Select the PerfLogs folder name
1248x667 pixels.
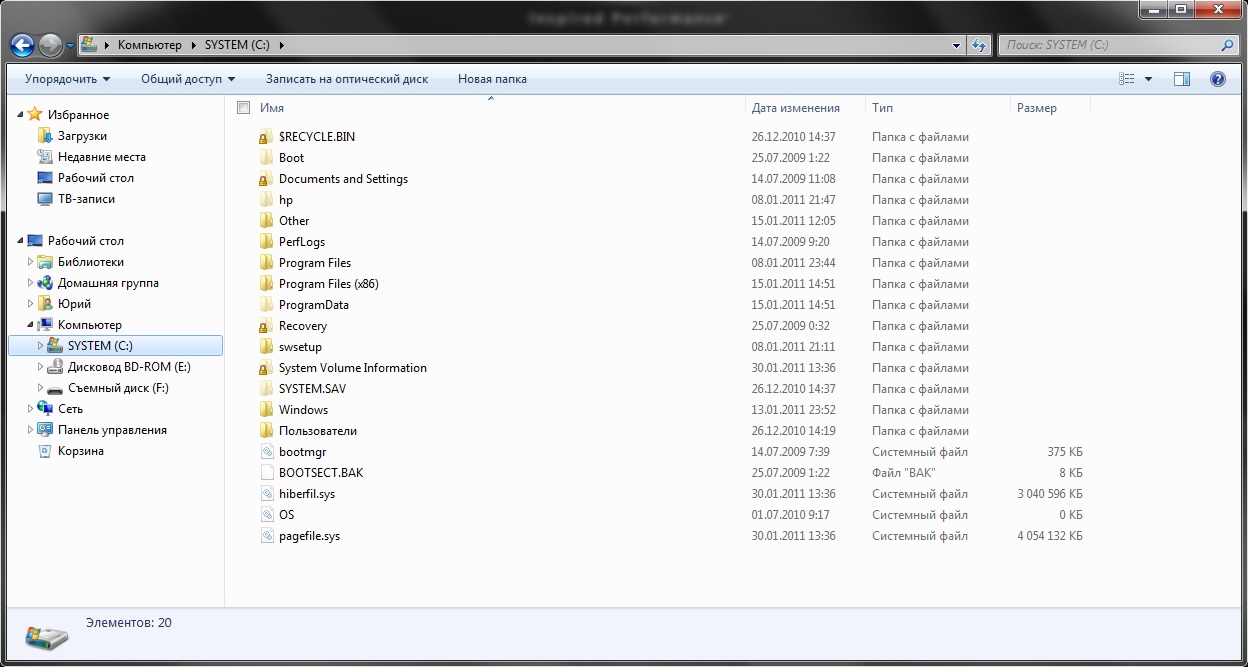pos(302,242)
